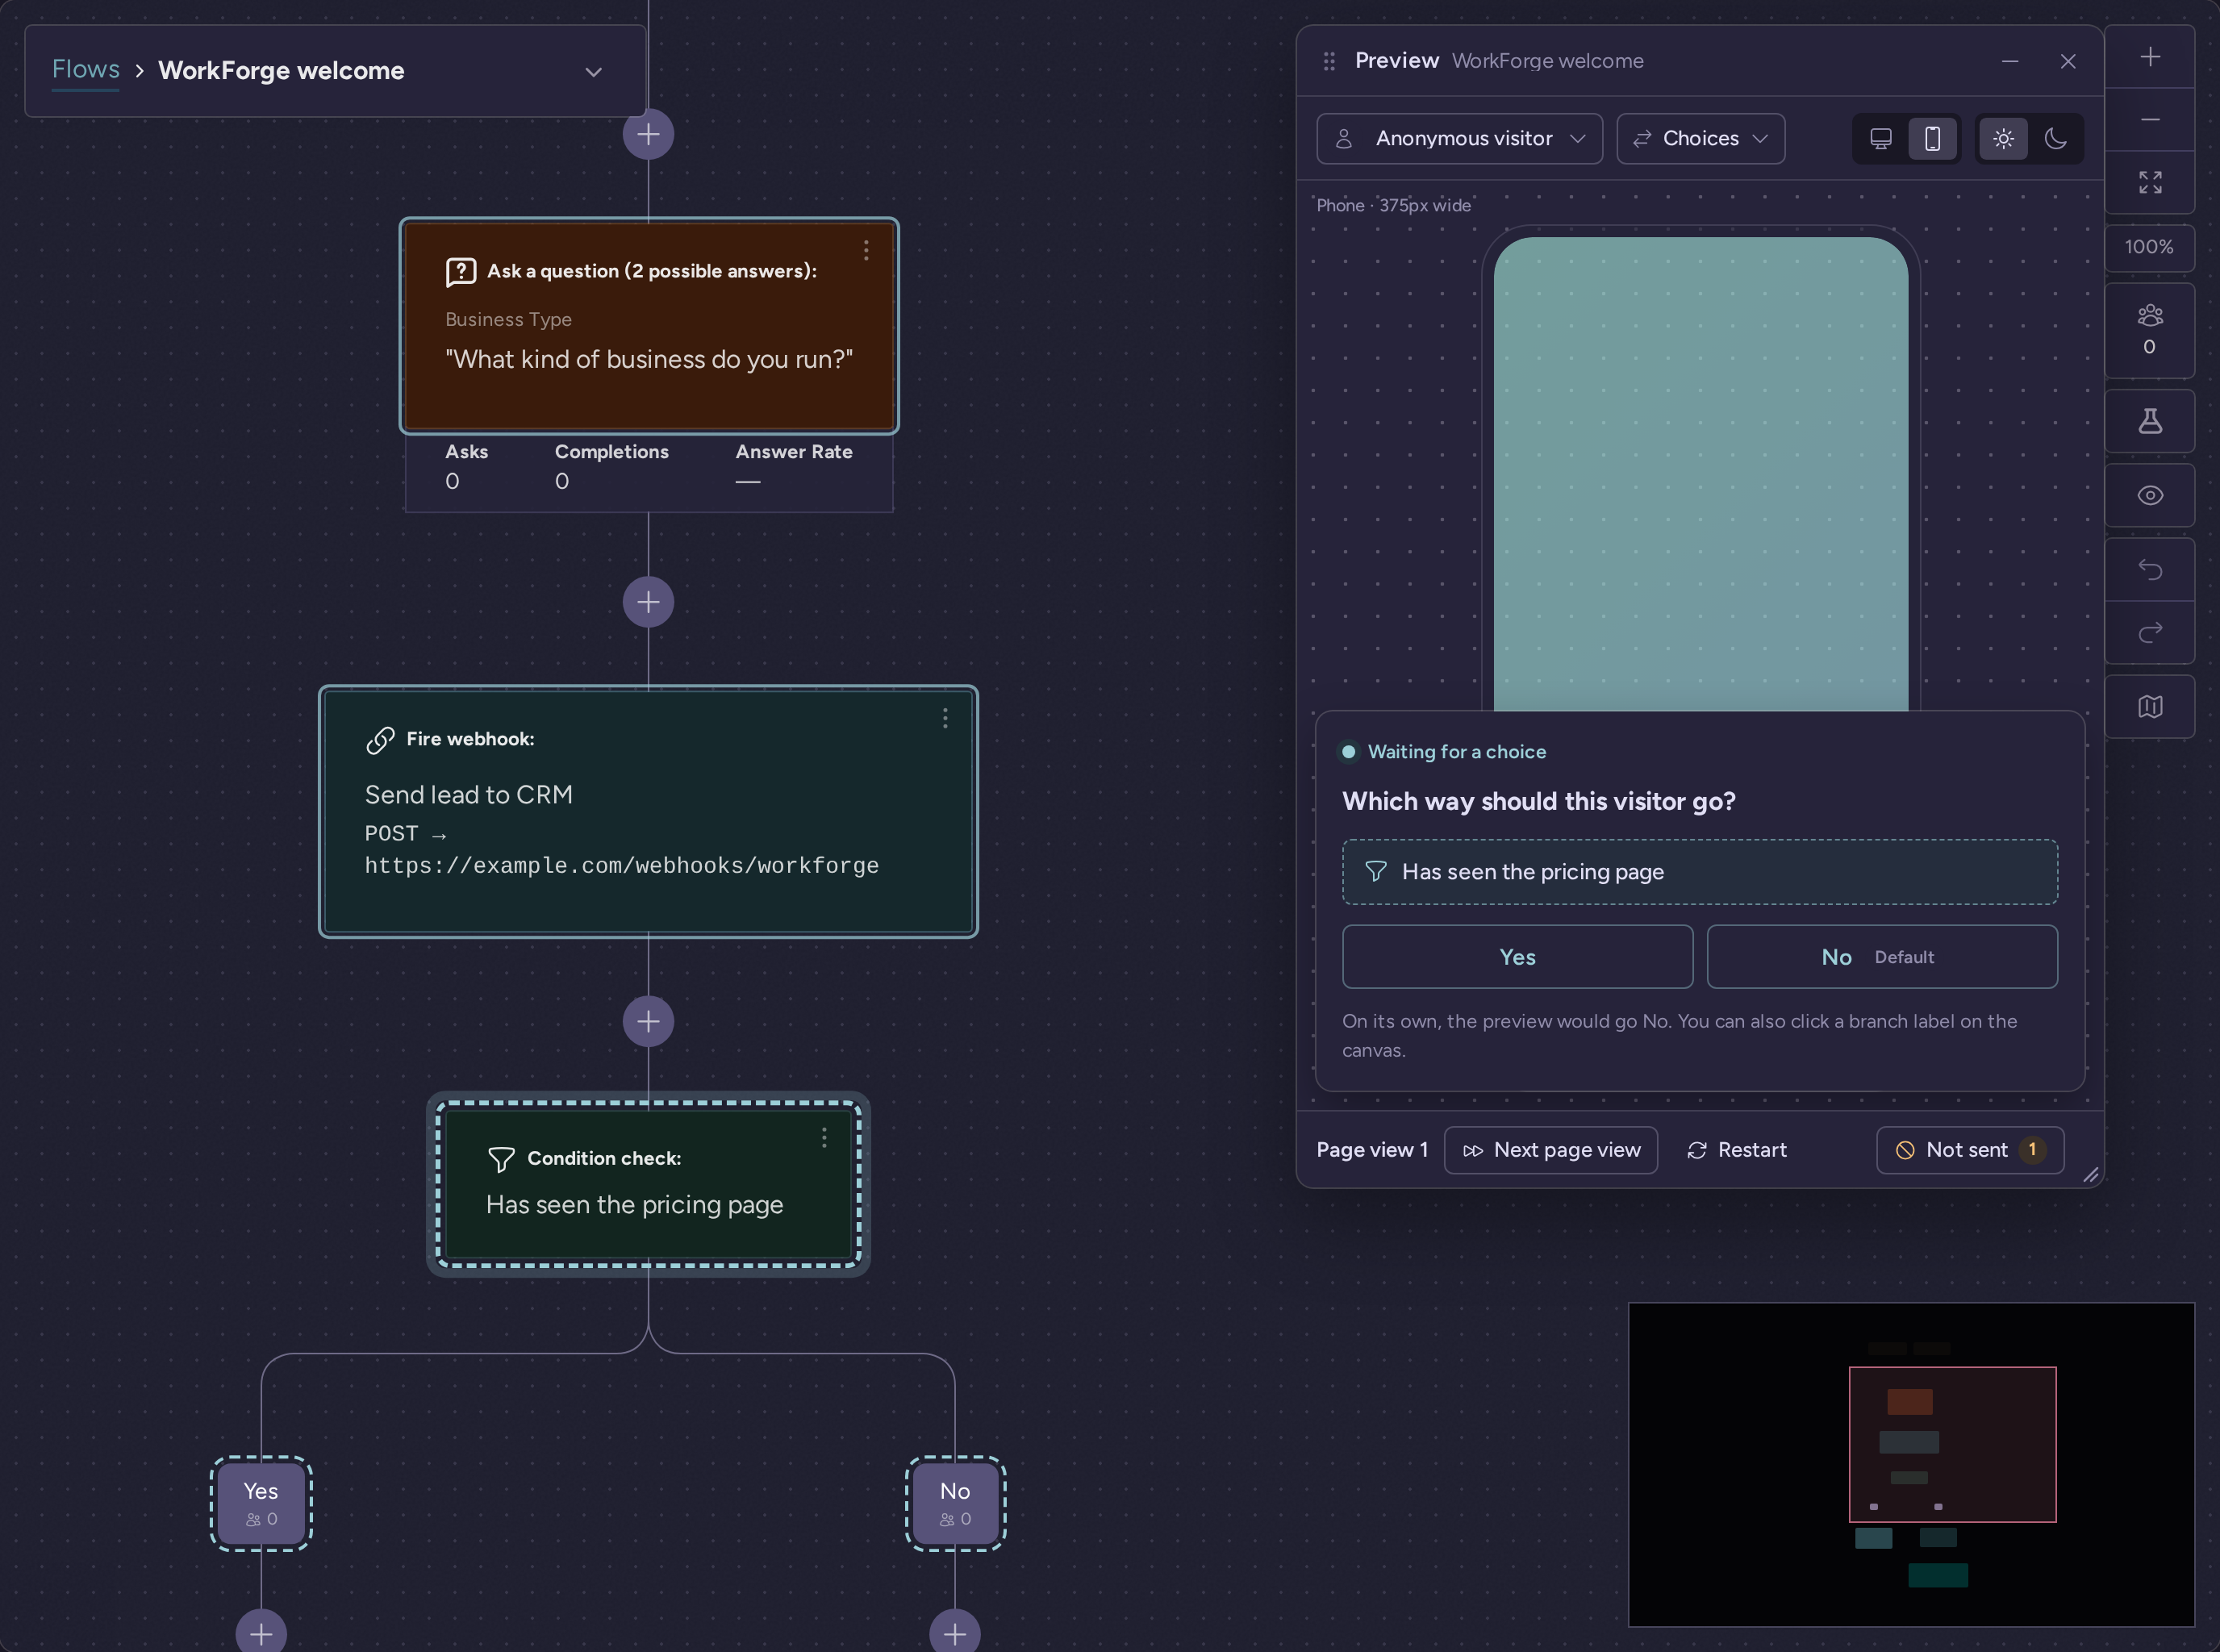
Task: Switch preview to desktop device view
Action: tap(1880, 139)
